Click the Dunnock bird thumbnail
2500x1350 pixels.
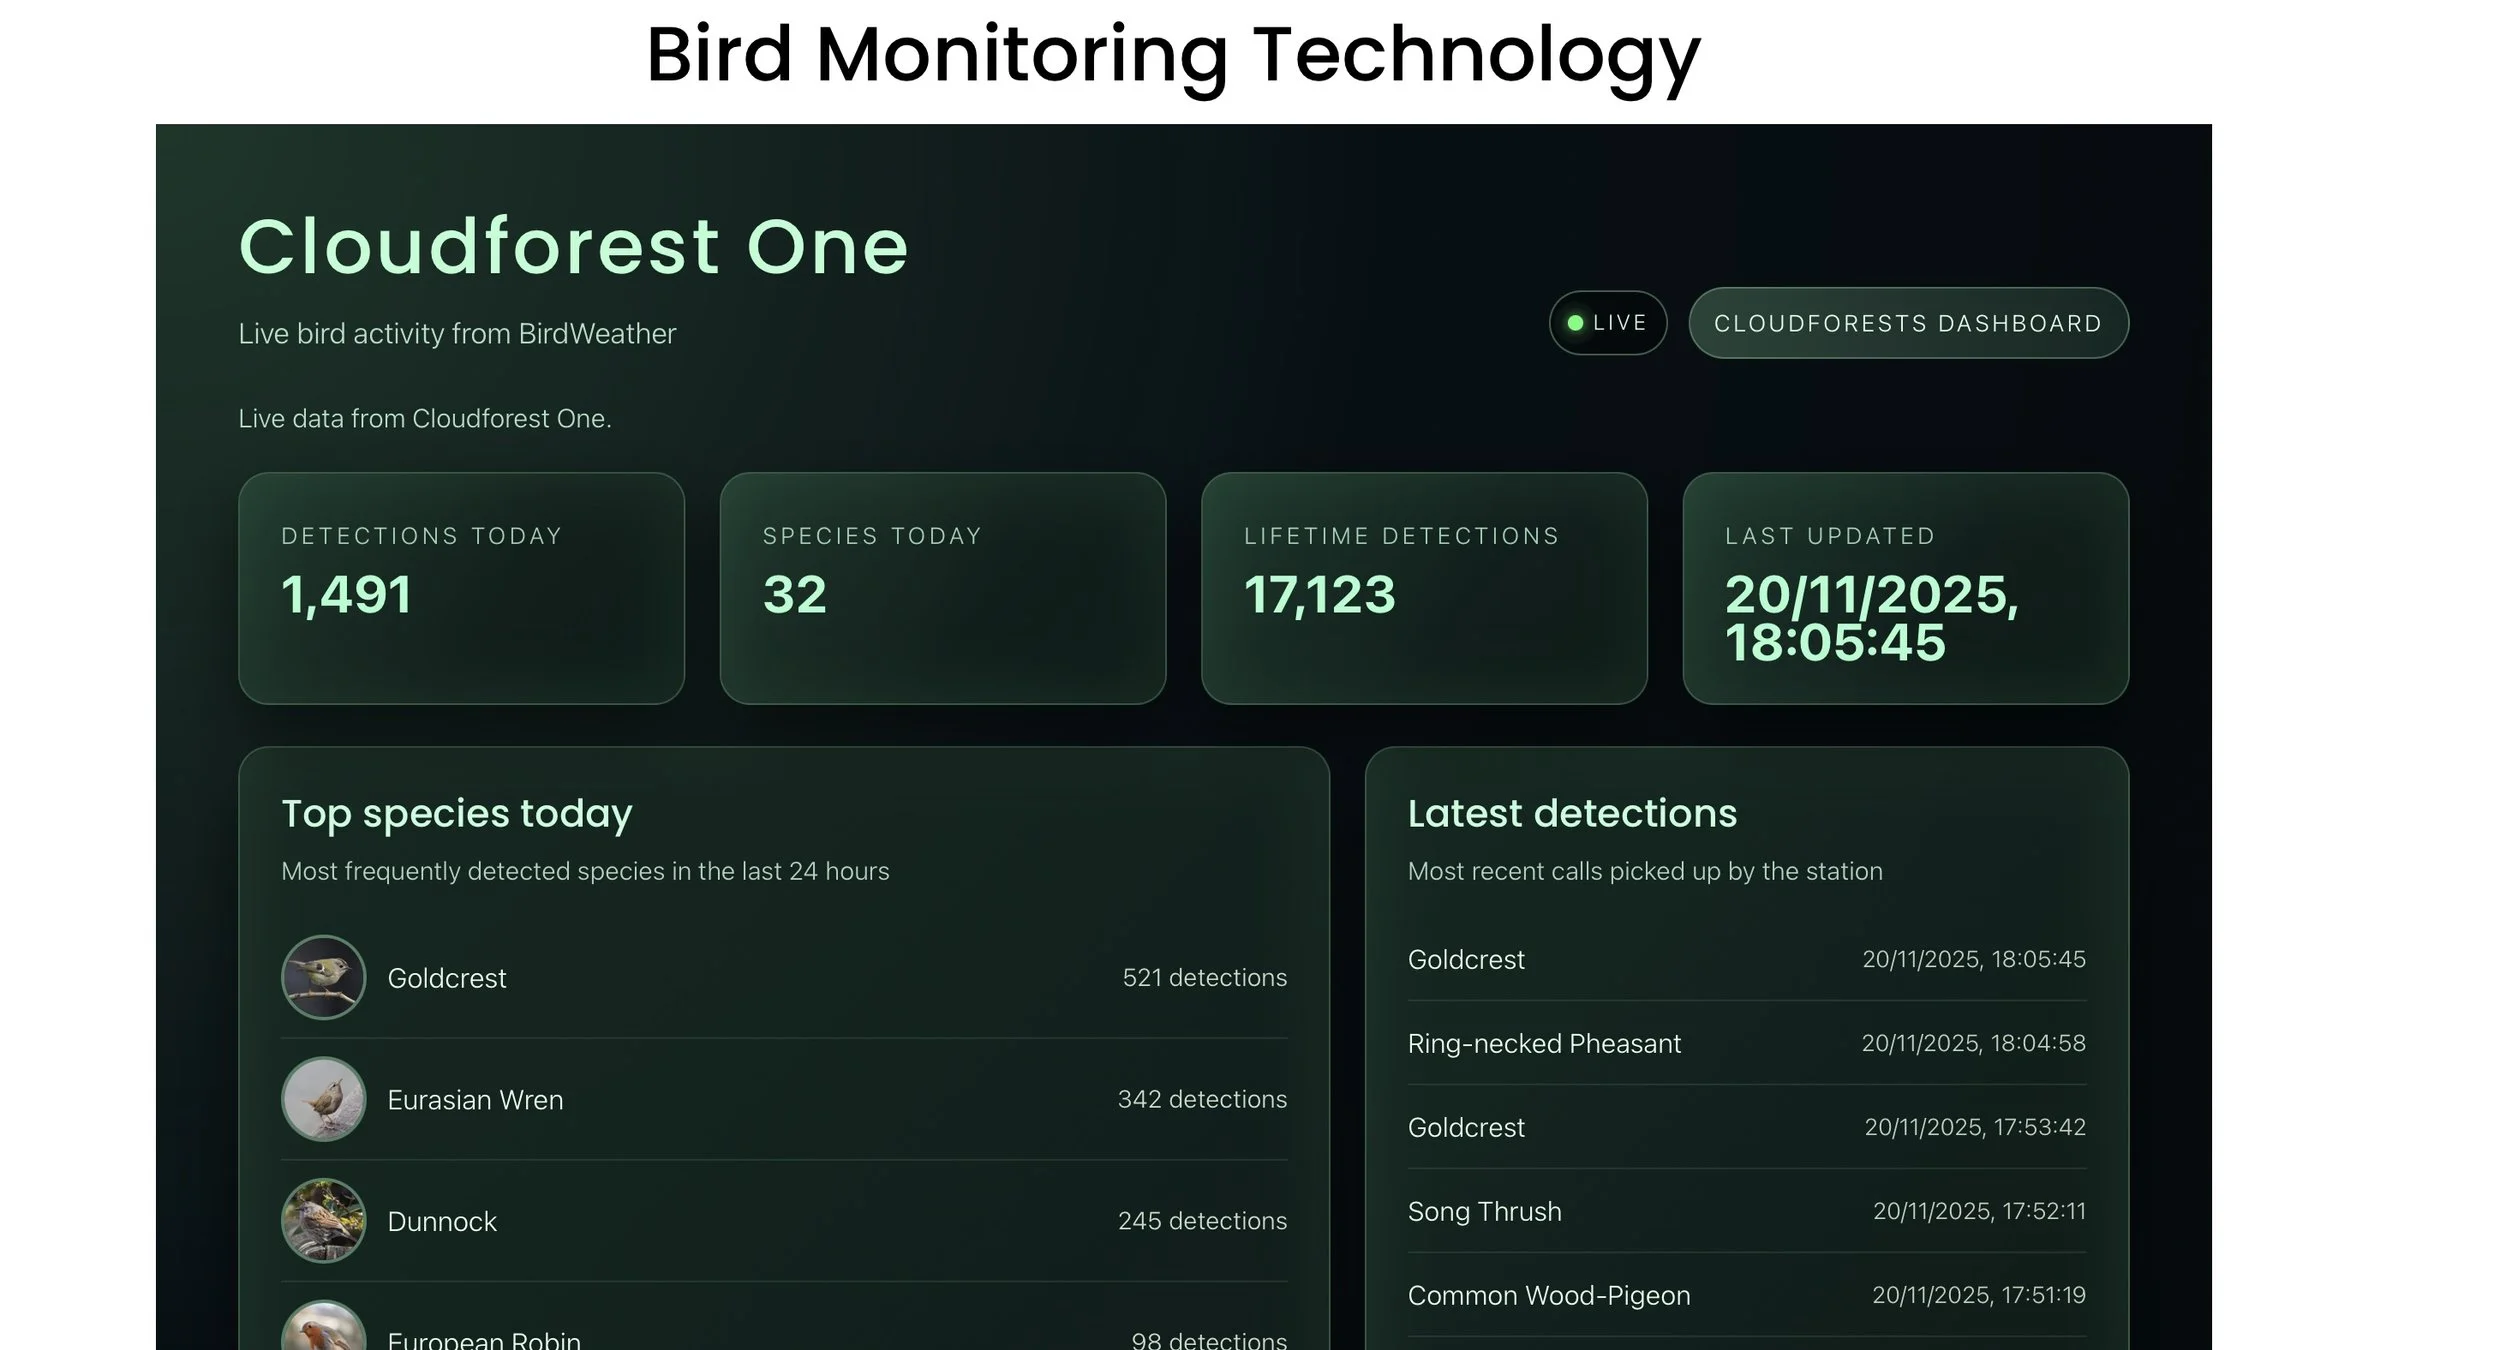(x=323, y=1220)
